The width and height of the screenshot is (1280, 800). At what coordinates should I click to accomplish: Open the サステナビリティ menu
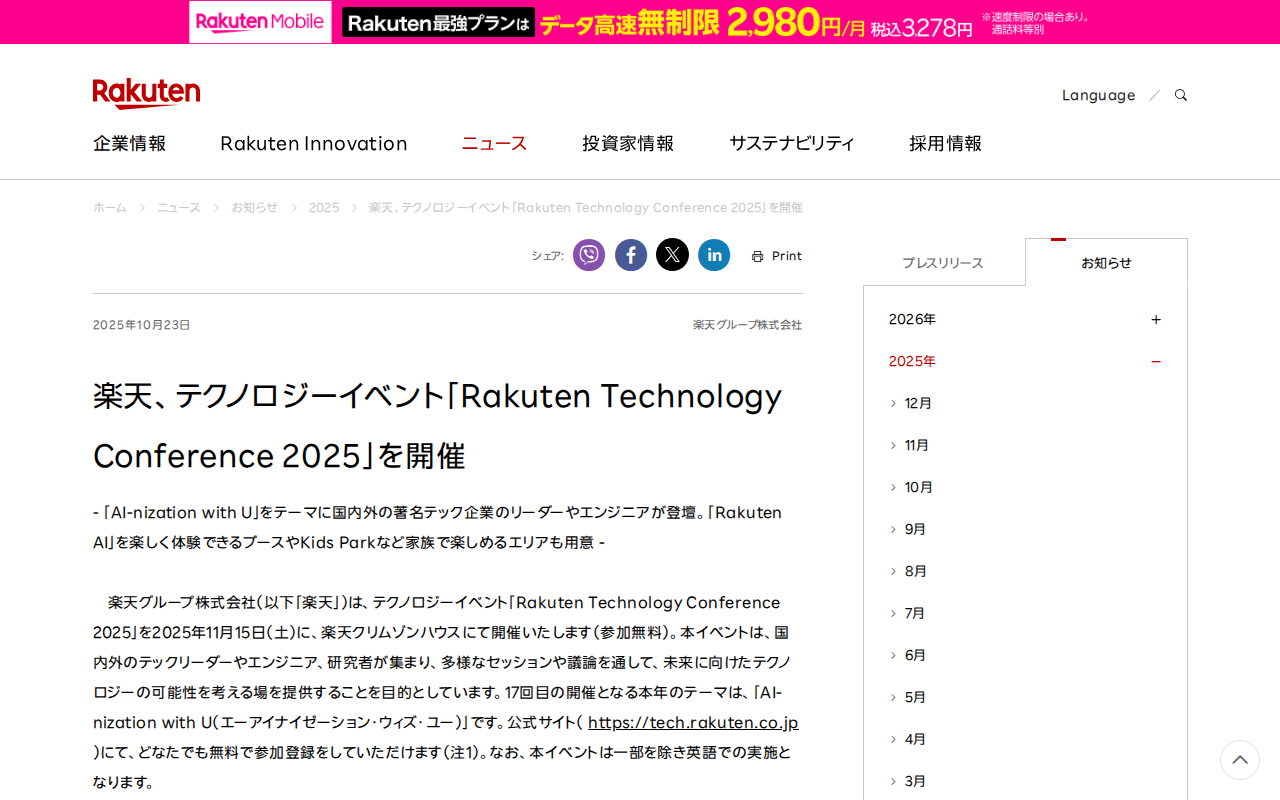(x=792, y=143)
